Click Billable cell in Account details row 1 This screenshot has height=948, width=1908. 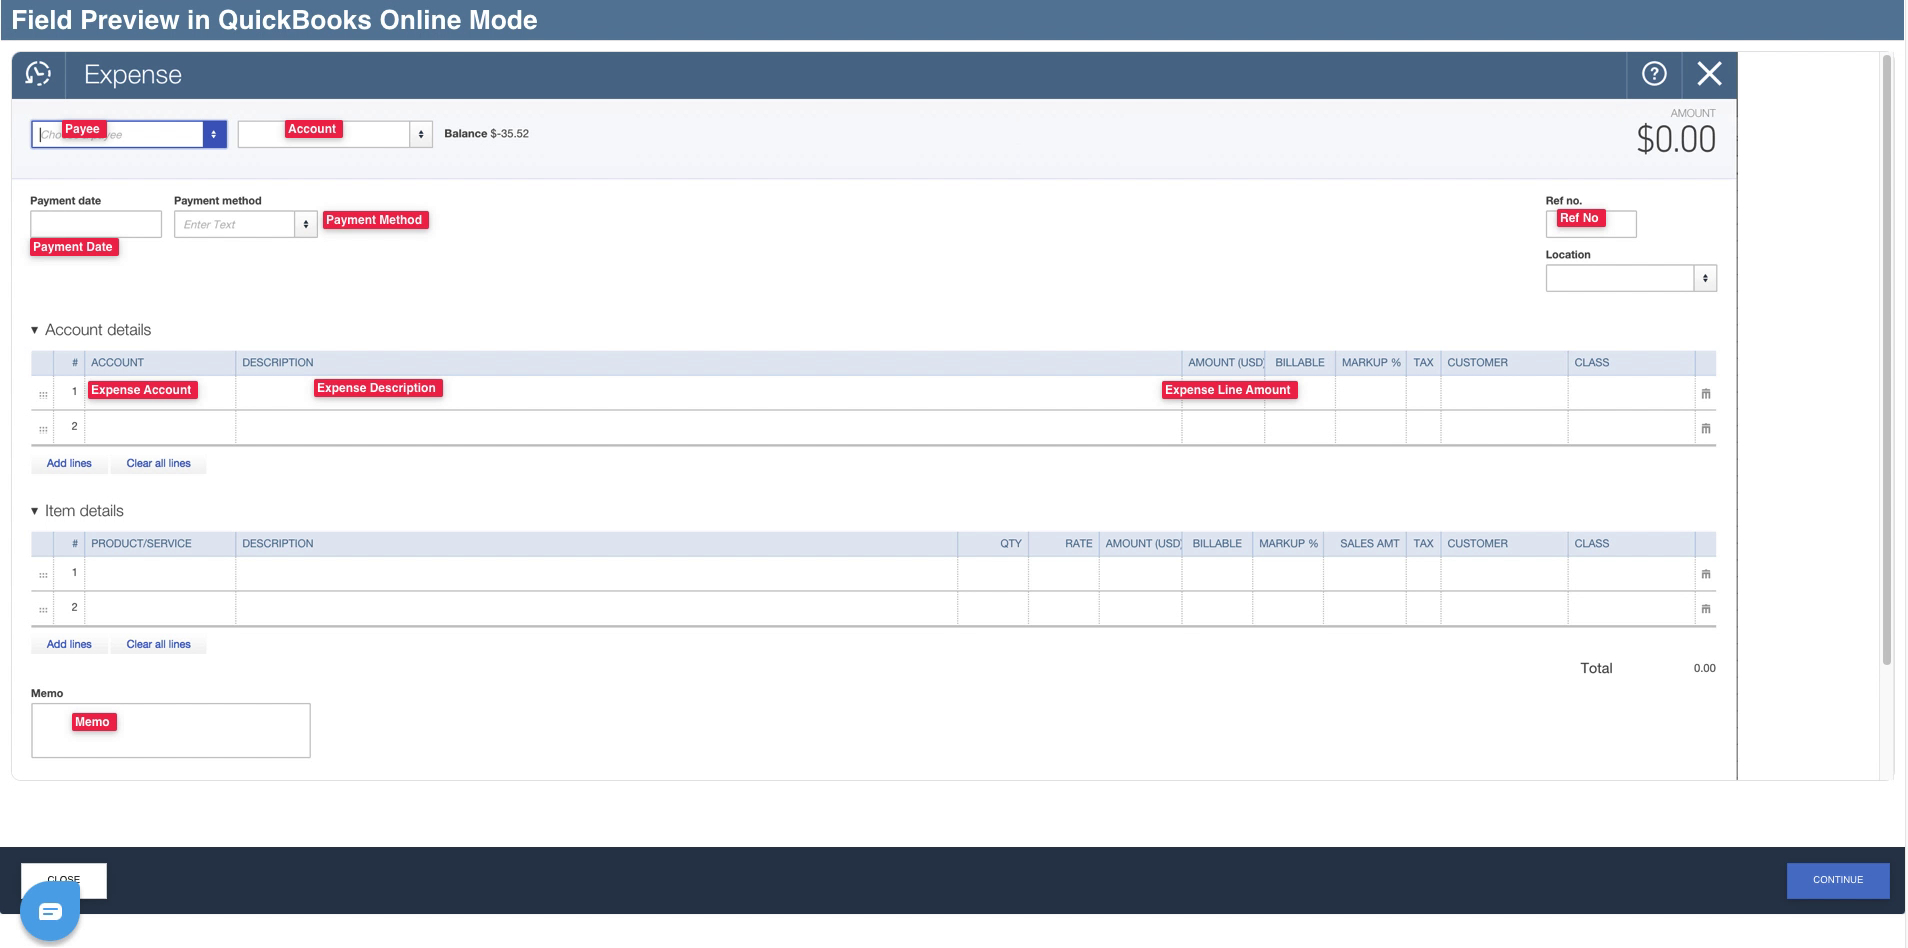[x=1300, y=393]
